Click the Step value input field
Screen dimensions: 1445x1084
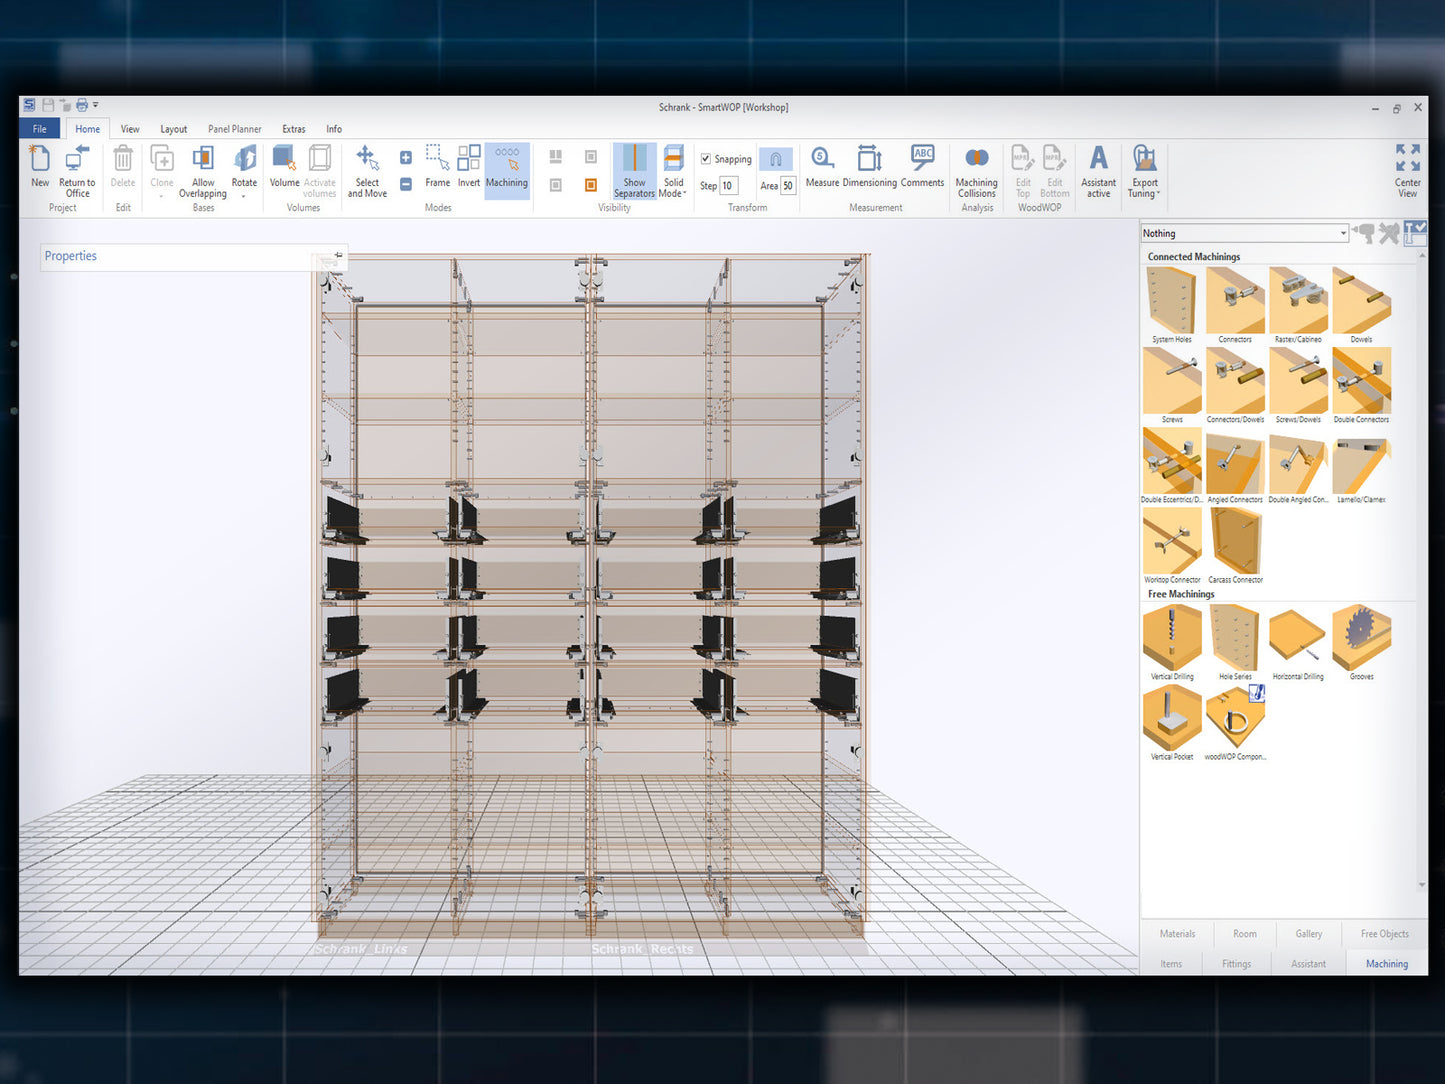729,186
